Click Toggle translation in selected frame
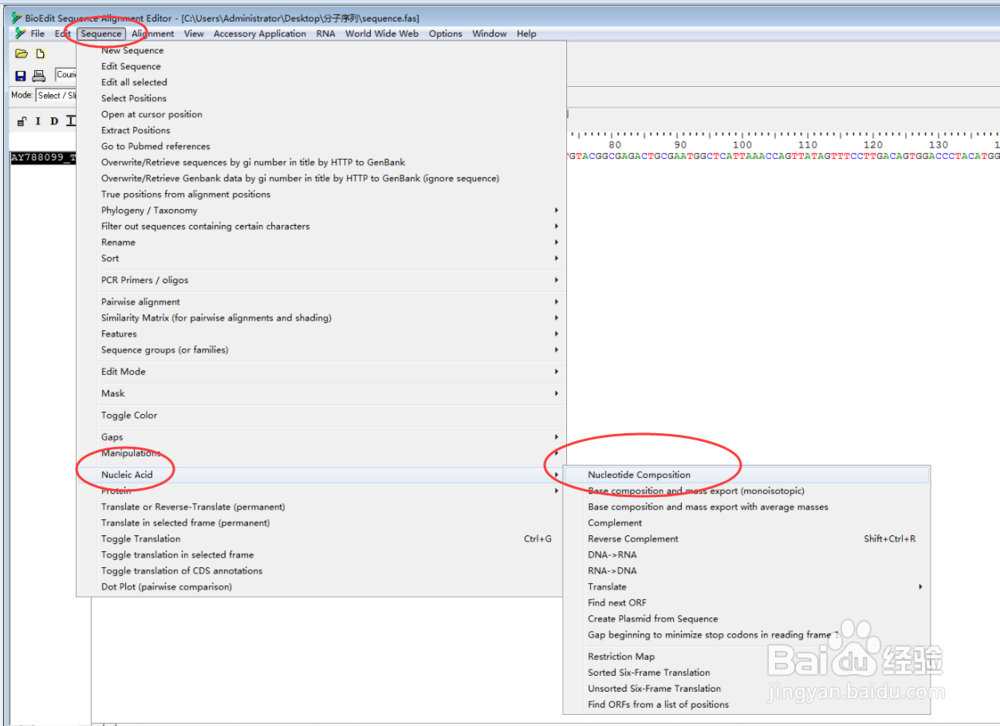 321,554
